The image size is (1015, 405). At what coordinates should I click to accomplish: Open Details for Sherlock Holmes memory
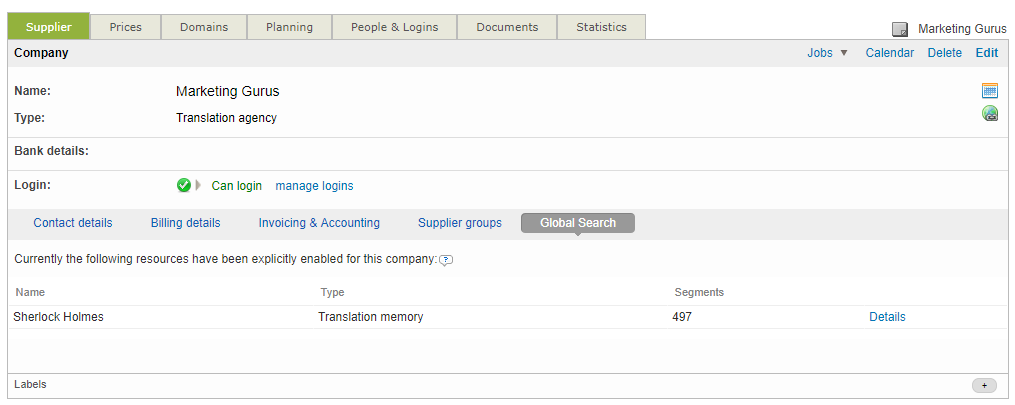[887, 317]
